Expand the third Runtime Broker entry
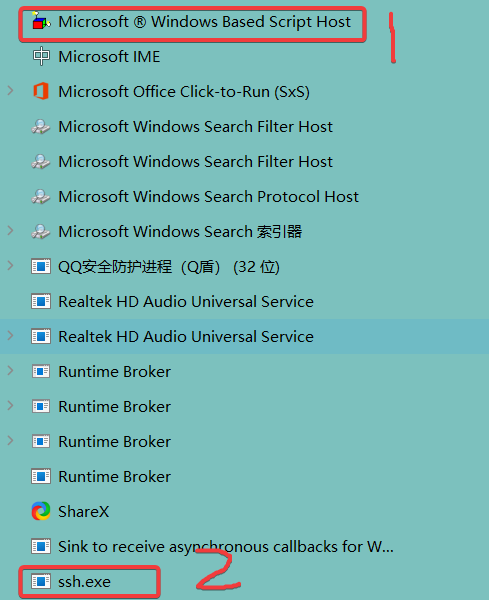This screenshot has width=489, height=600. (10, 441)
